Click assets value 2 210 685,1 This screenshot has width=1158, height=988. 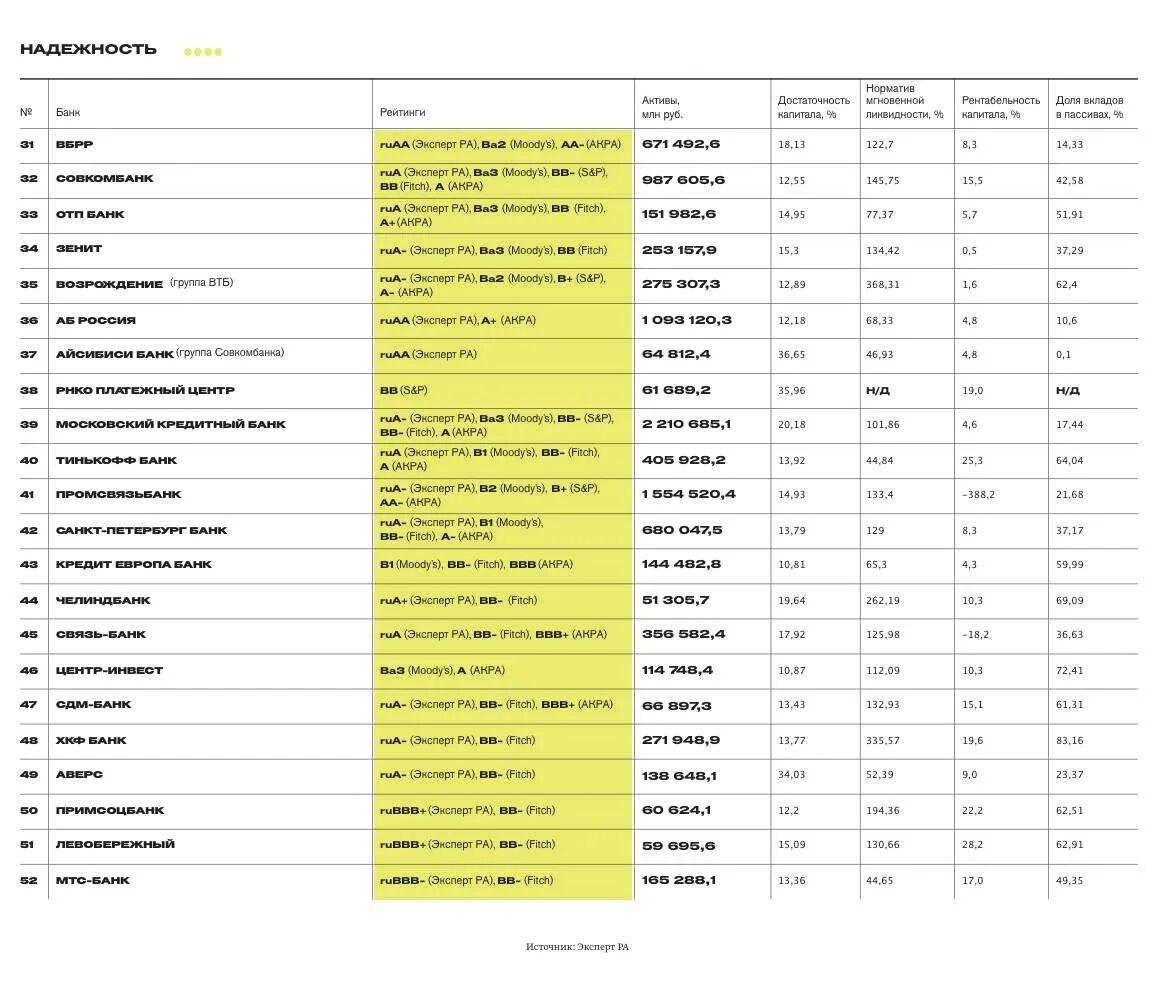pyautogui.click(x=687, y=425)
